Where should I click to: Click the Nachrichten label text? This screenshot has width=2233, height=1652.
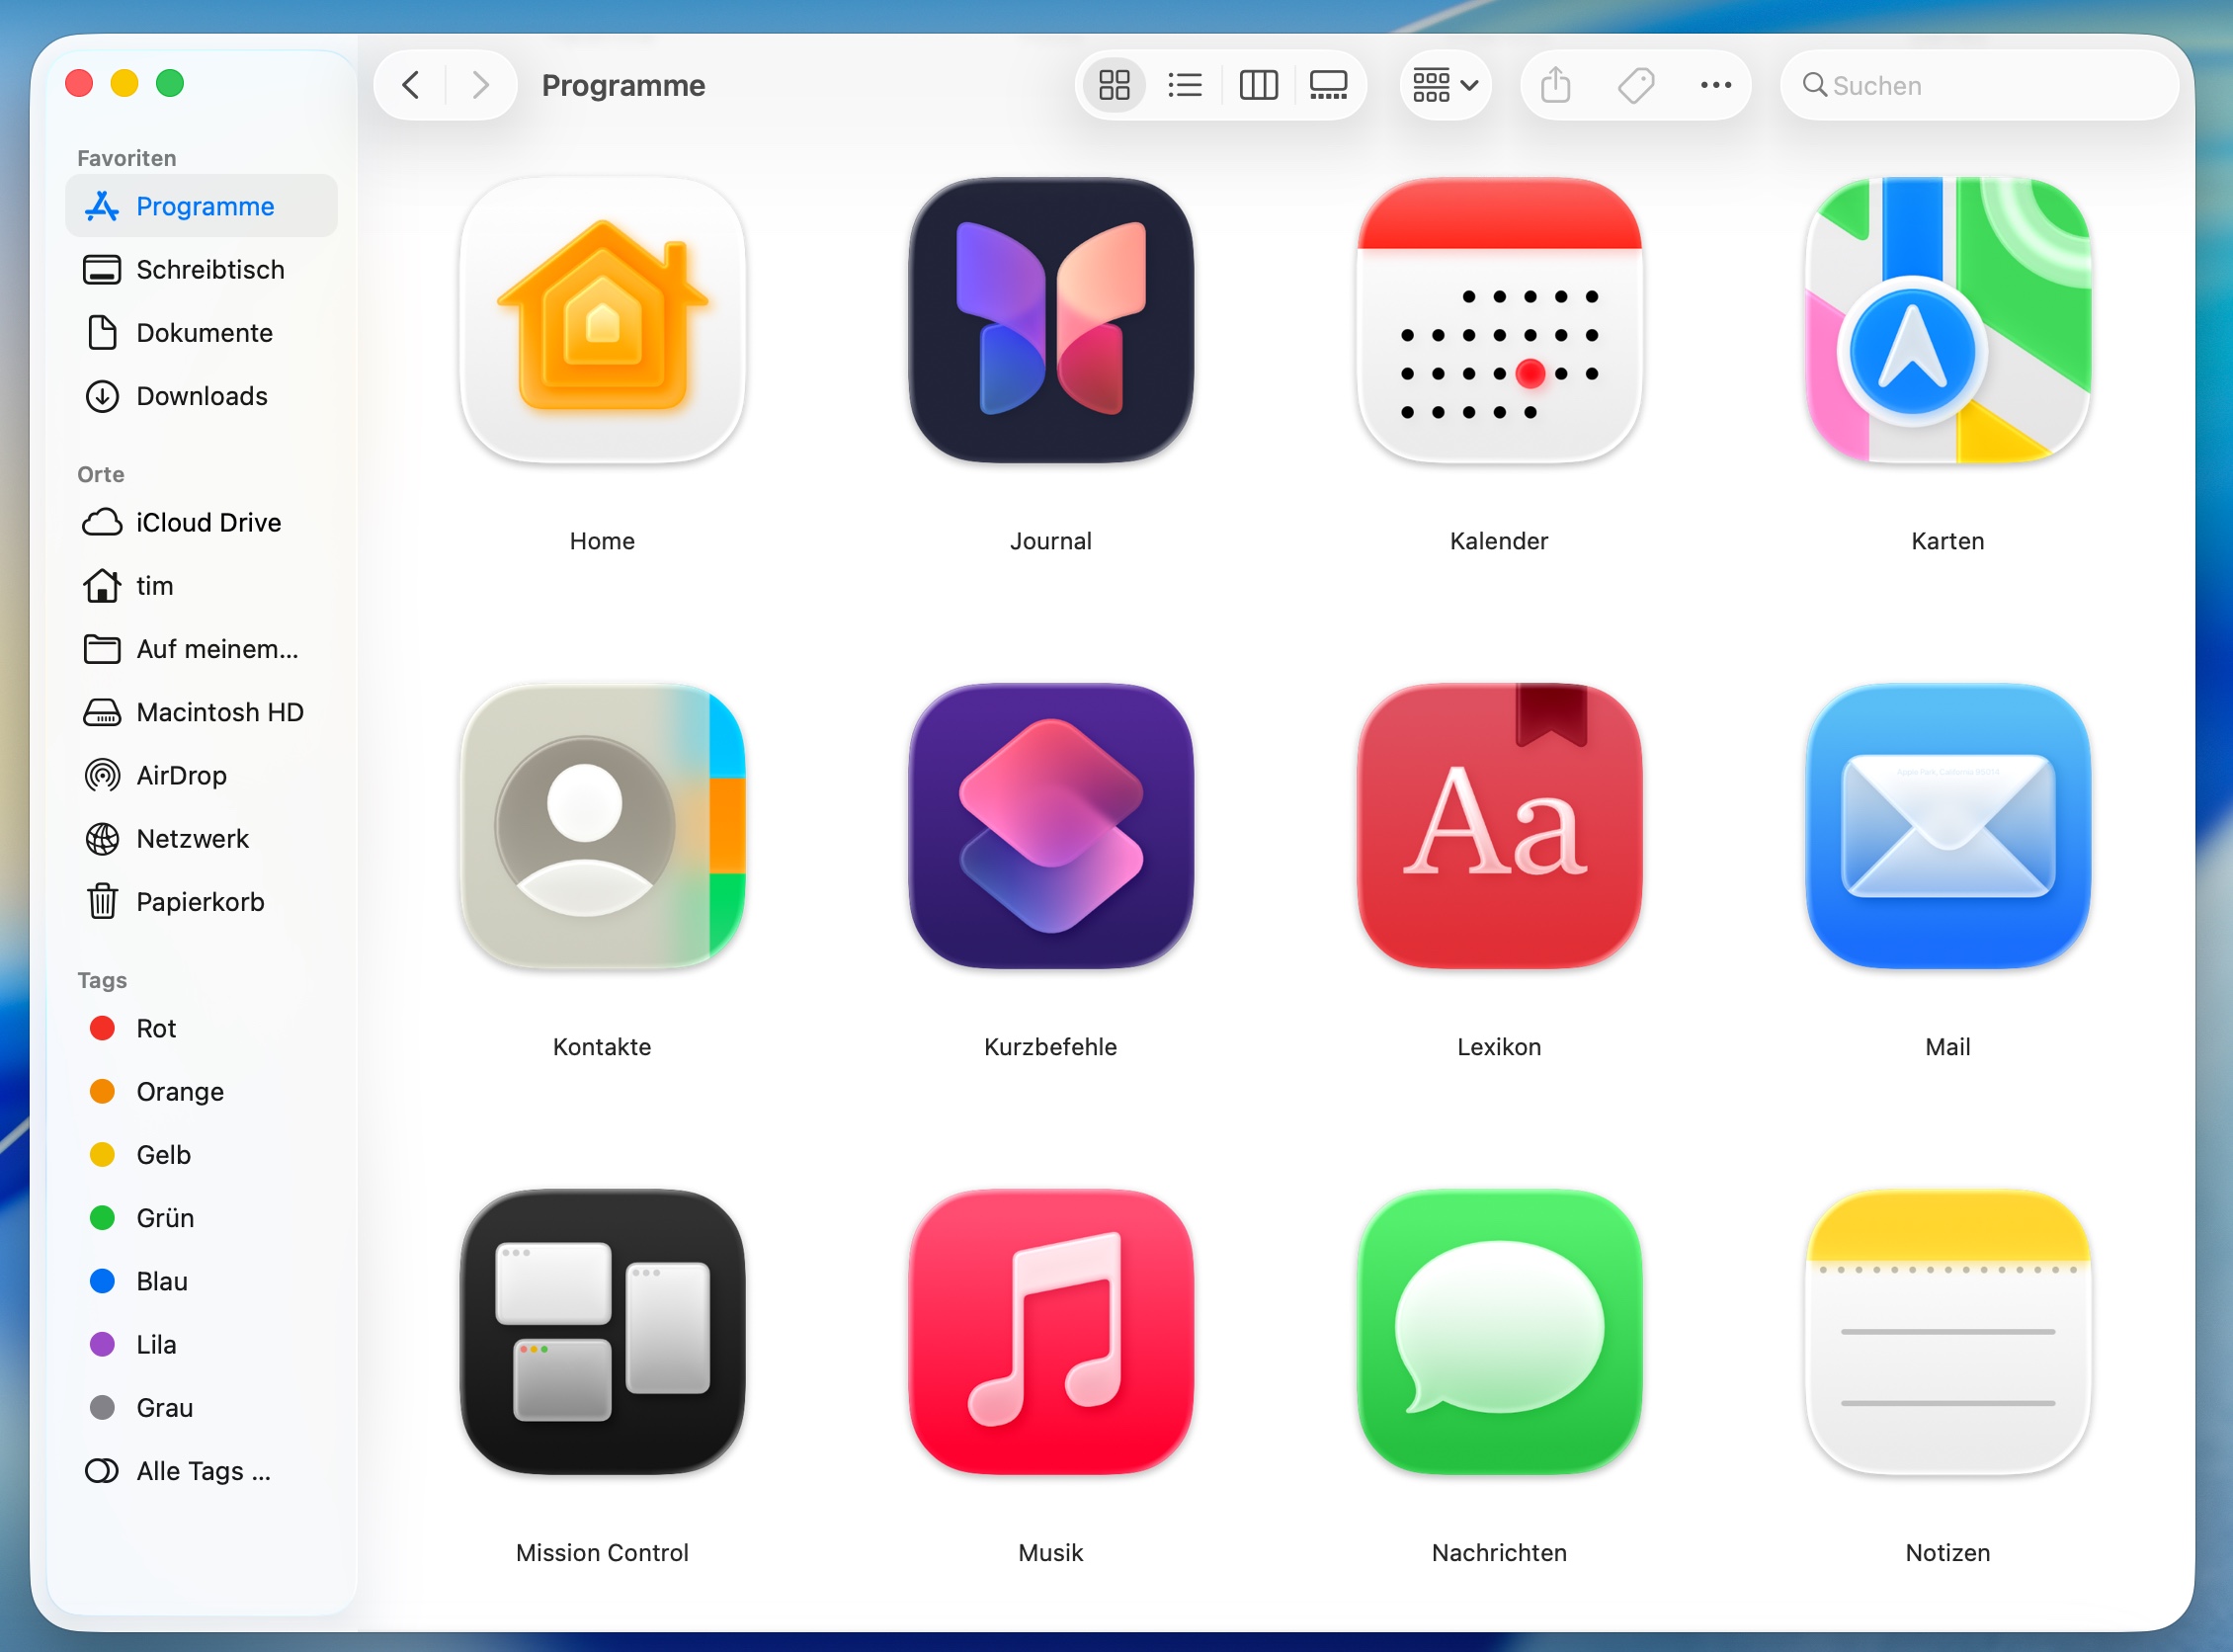[x=1499, y=1553]
